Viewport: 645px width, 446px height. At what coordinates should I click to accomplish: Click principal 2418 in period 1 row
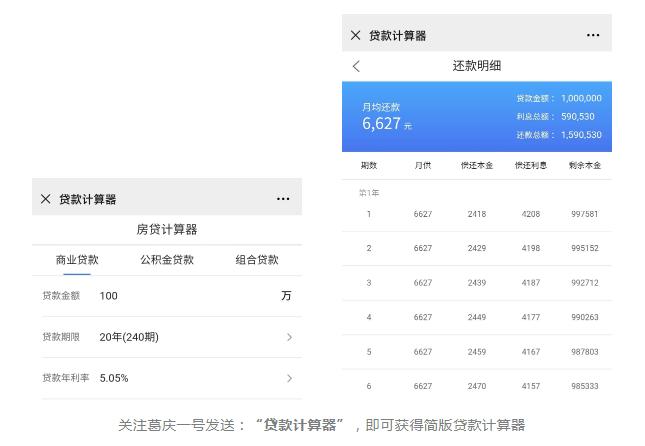477,214
